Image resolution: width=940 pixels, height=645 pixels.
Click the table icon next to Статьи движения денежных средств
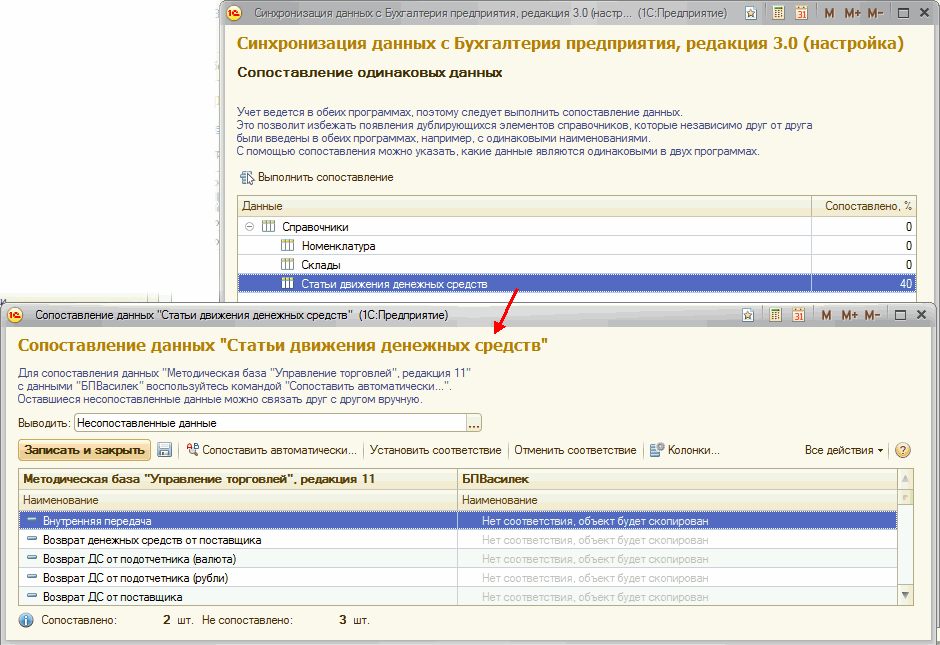(288, 283)
